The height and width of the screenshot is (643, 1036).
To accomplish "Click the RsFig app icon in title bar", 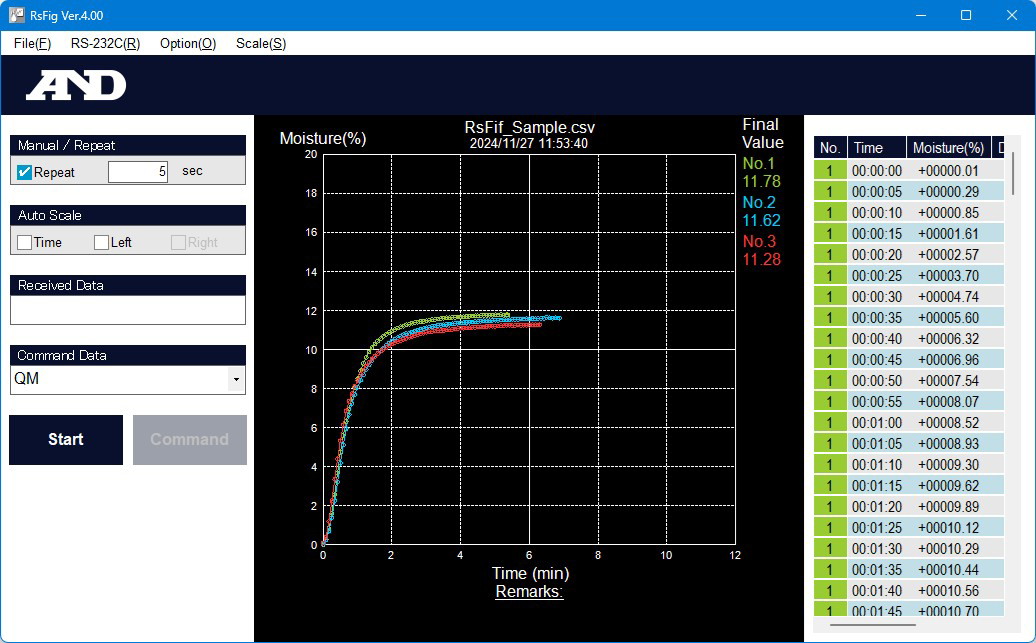I will coord(16,15).
